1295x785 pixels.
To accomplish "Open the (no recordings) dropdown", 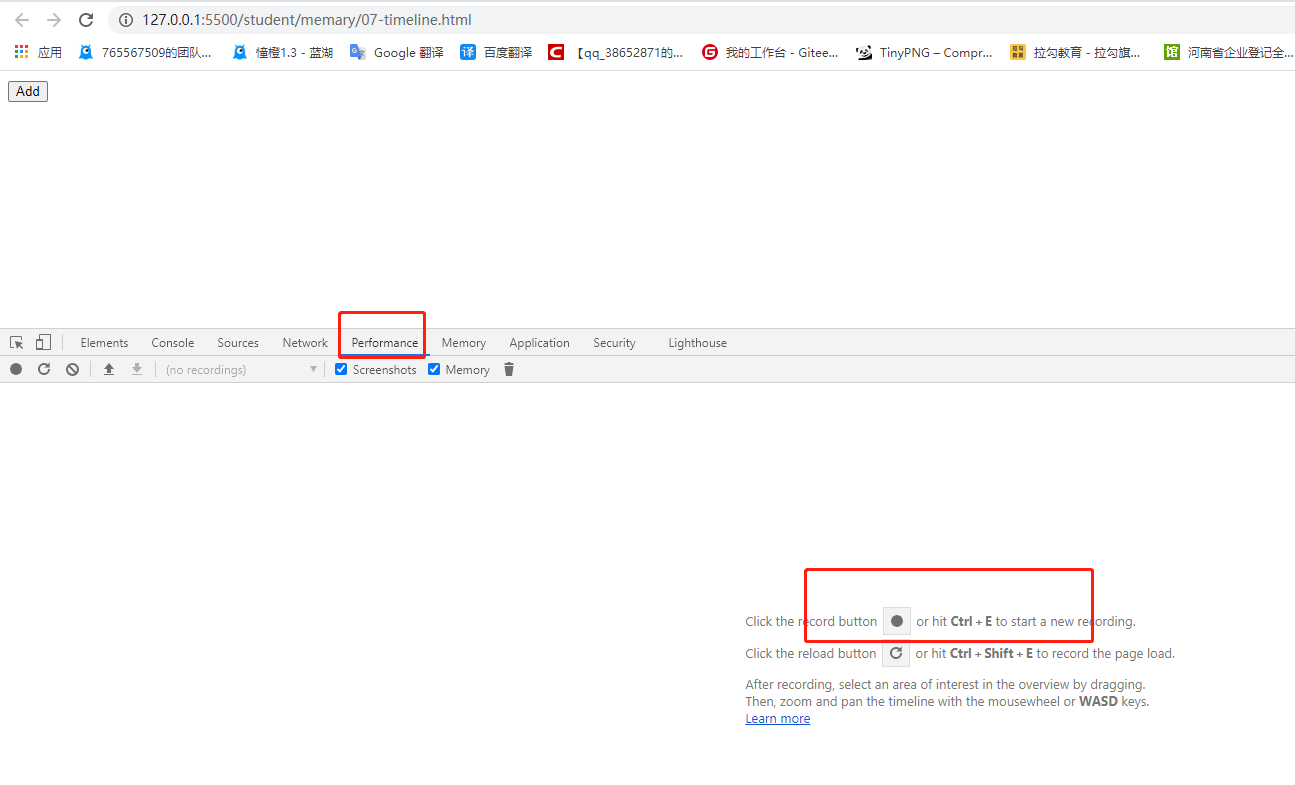I will [240, 369].
